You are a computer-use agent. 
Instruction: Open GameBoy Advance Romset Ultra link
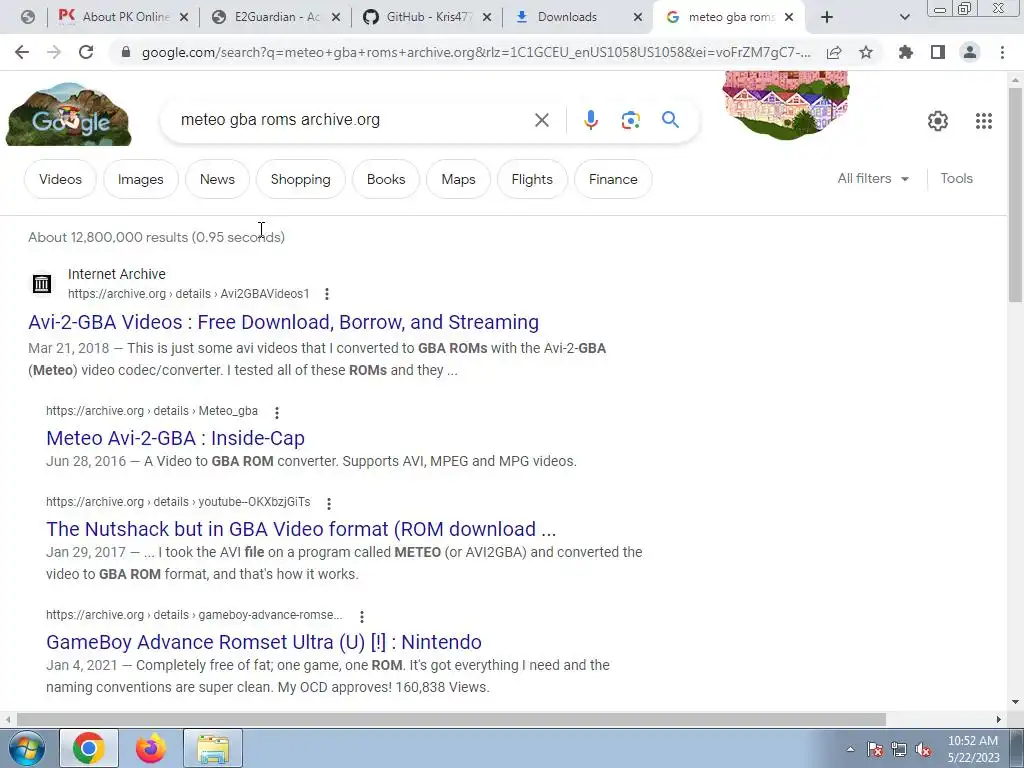pyautogui.click(x=264, y=642)
